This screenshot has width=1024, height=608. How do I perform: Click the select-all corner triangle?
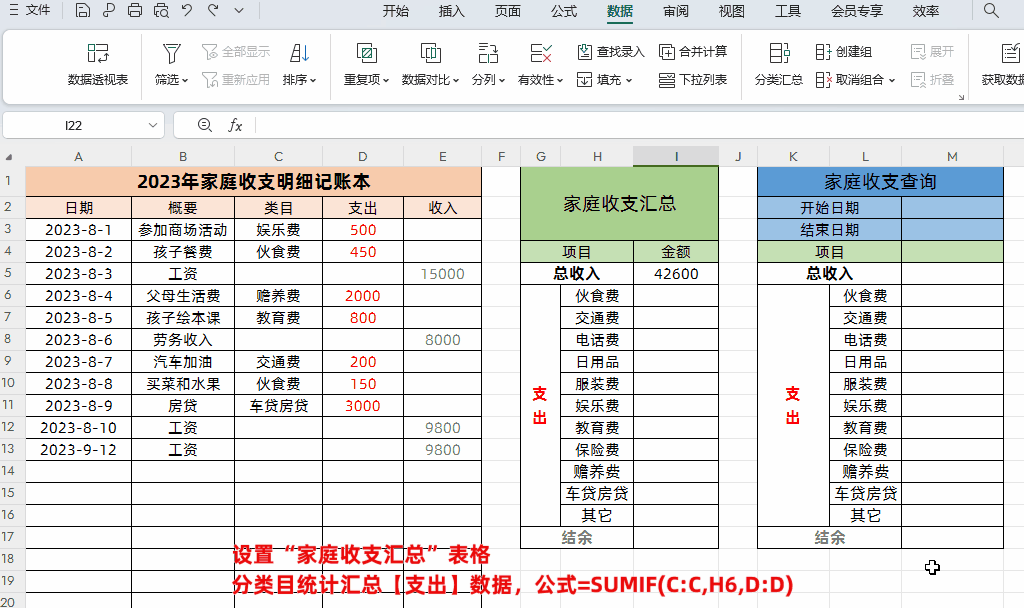coord(9,157)
